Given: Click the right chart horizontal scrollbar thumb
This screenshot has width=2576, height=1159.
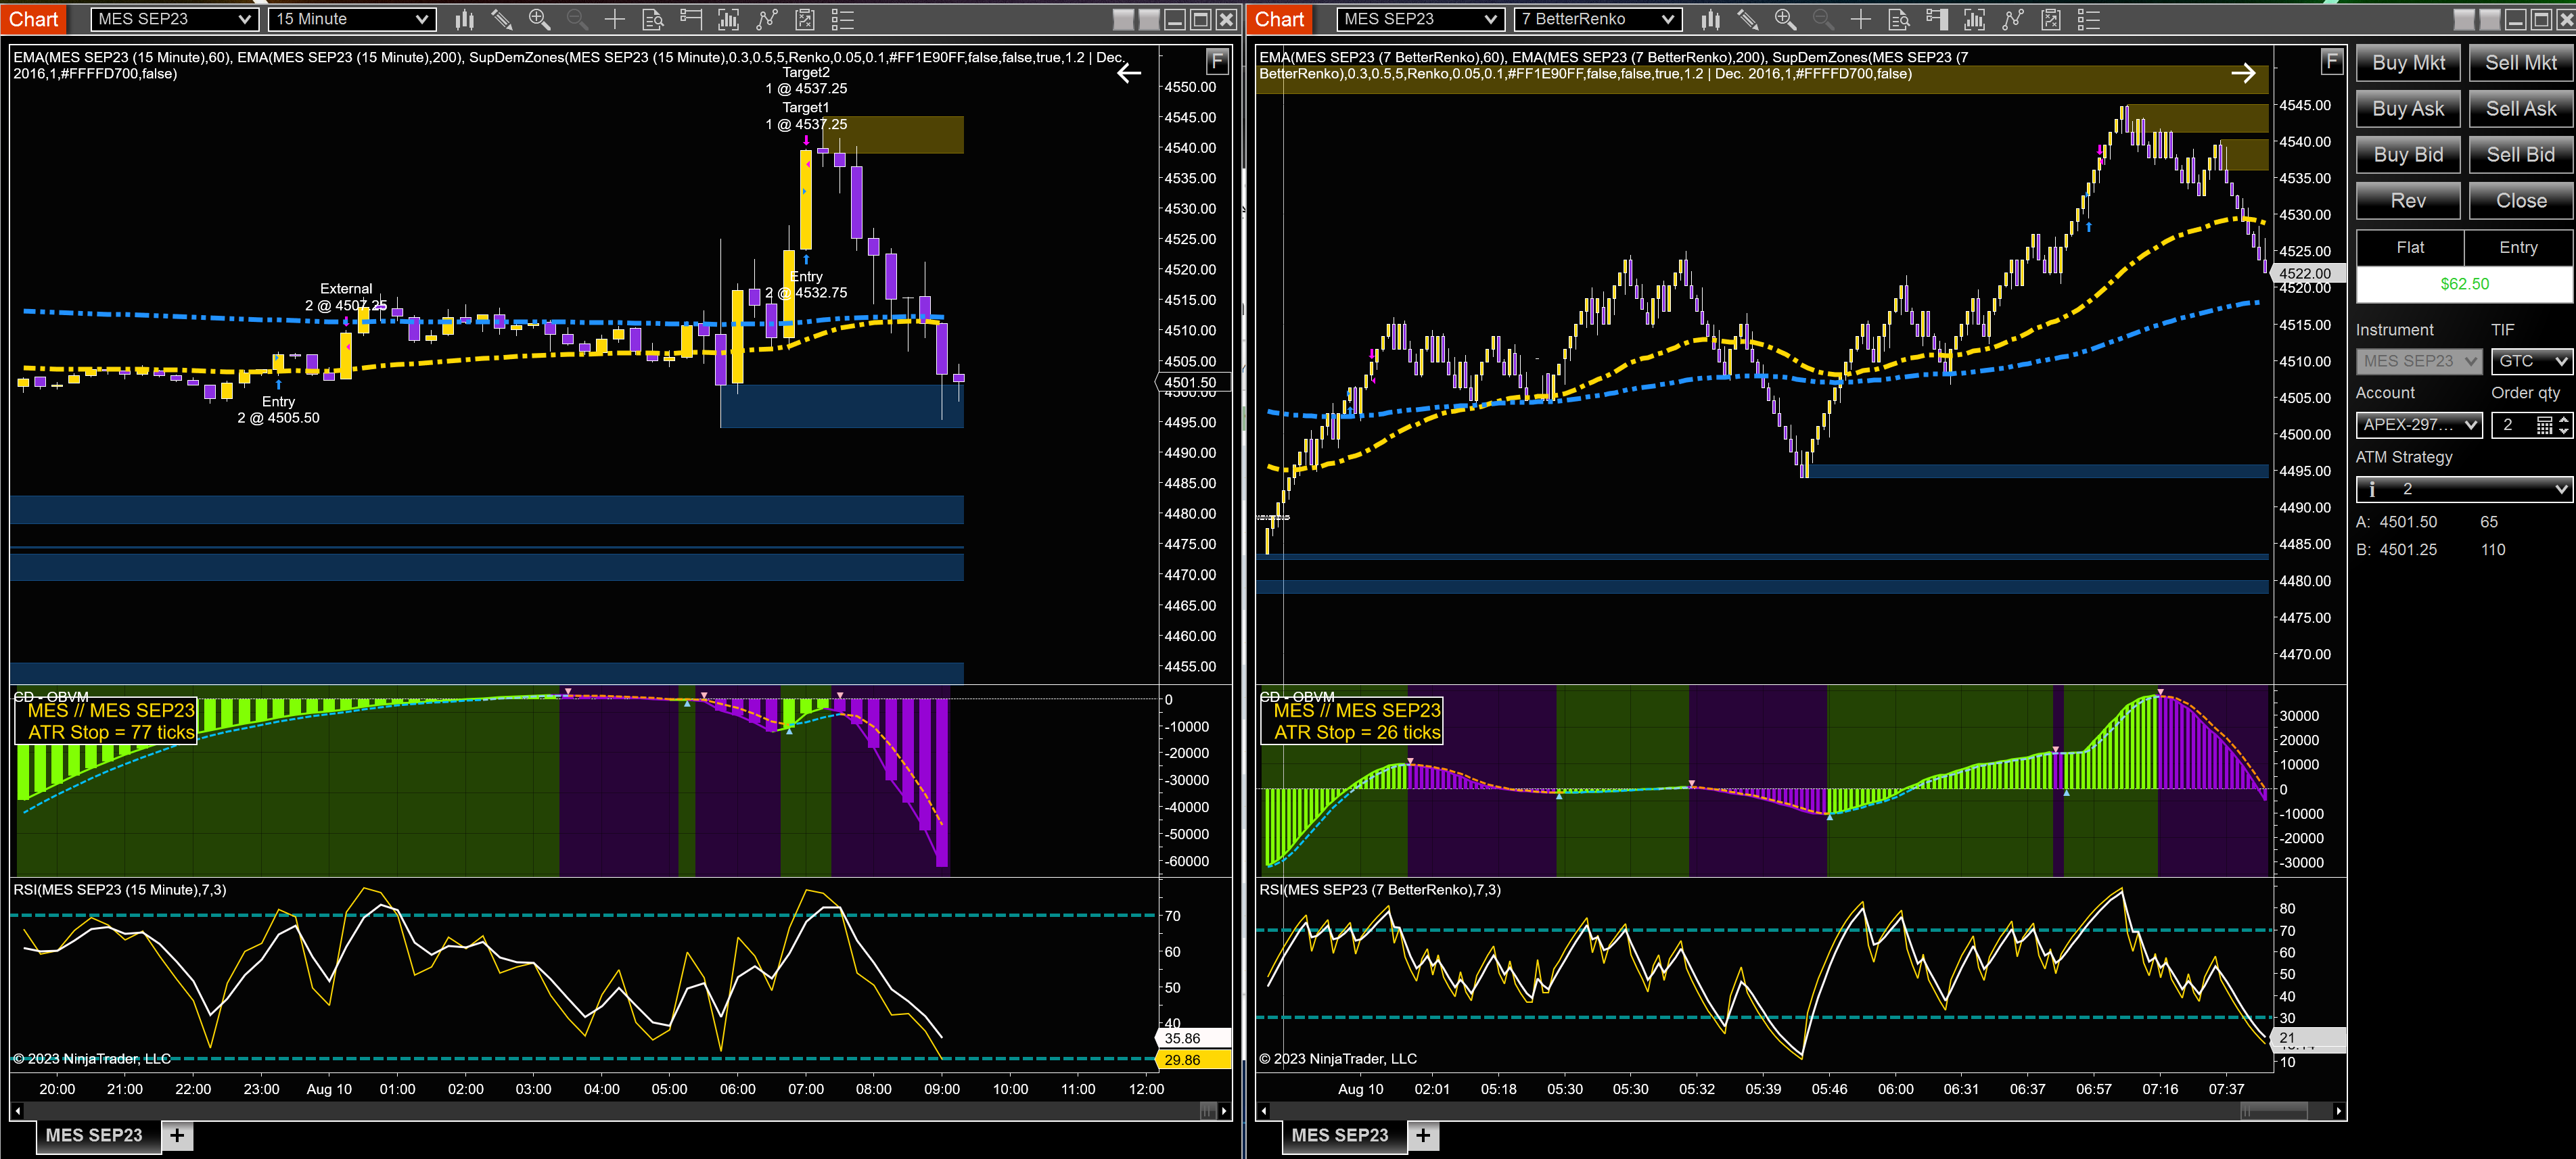Looking at the screenshot, I should [2274, 1111].
